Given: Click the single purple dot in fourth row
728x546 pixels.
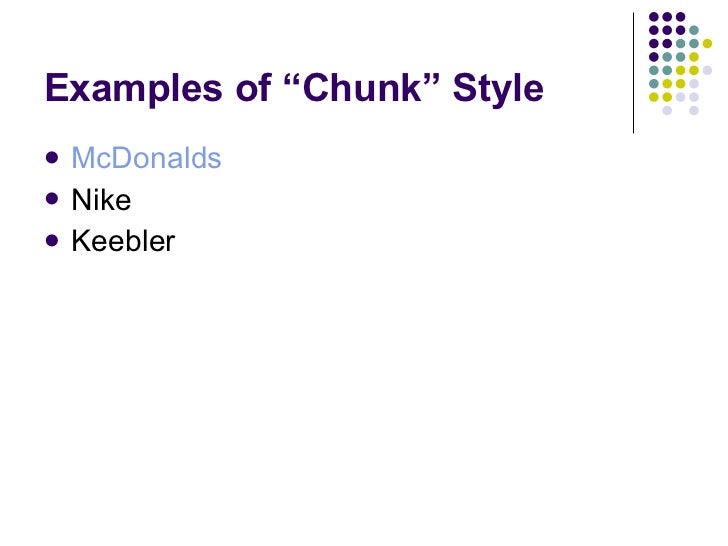Looking at the screenshot, I should (x=654, y=57).
